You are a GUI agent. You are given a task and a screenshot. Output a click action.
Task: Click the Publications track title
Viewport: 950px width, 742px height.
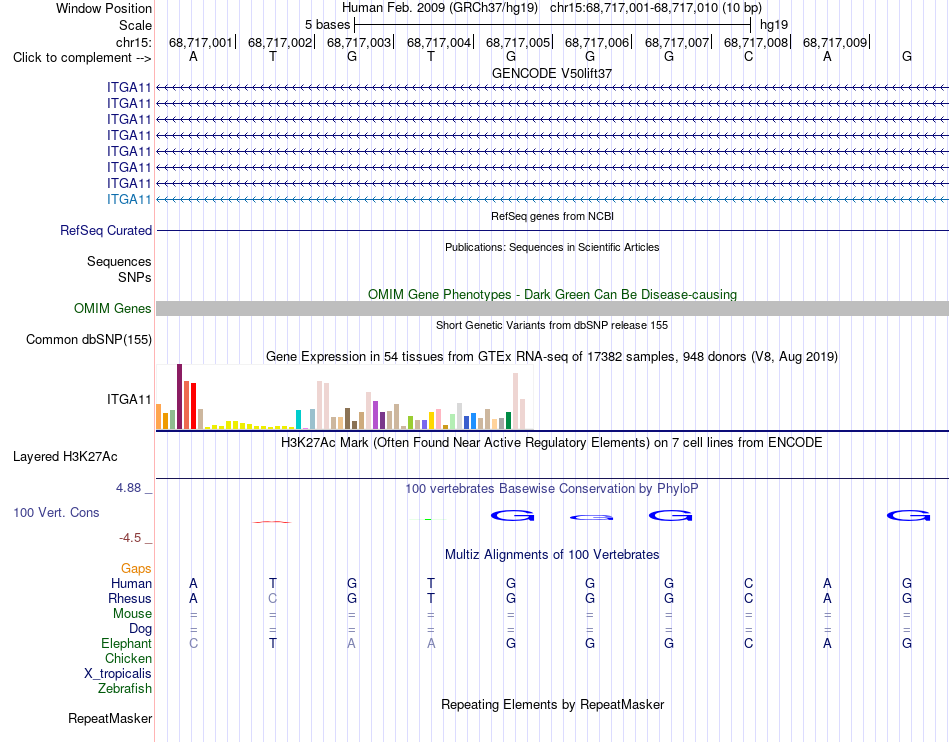click(552, 247)
